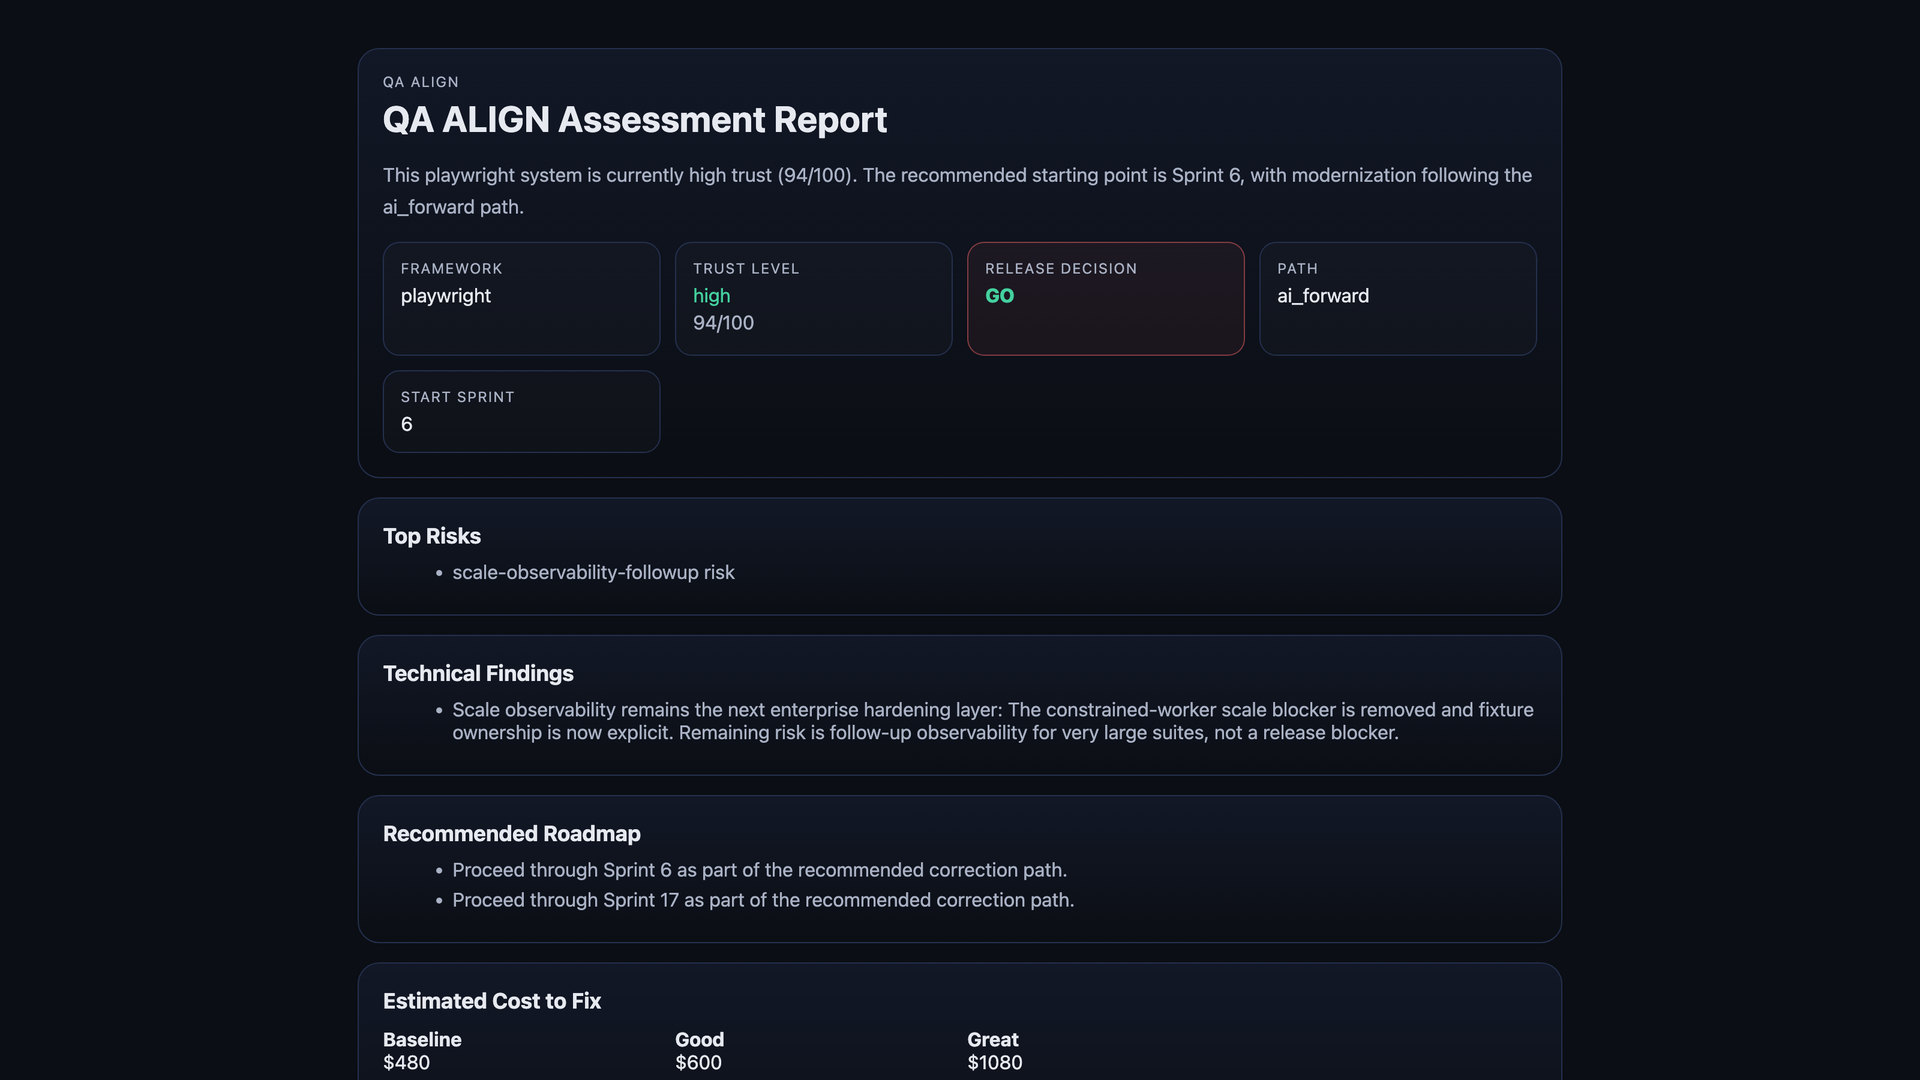
Task: Click the playwright framework value
Action: 446,296
